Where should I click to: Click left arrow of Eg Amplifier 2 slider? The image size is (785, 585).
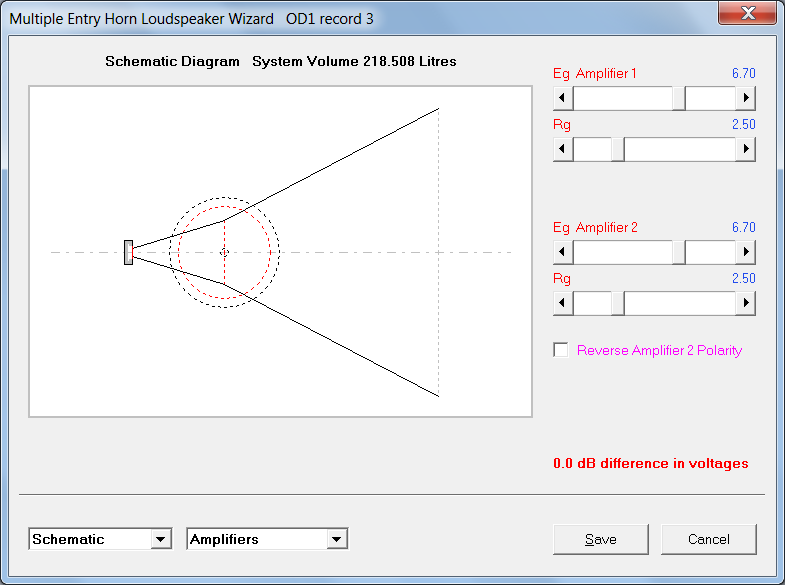(563, 252)
